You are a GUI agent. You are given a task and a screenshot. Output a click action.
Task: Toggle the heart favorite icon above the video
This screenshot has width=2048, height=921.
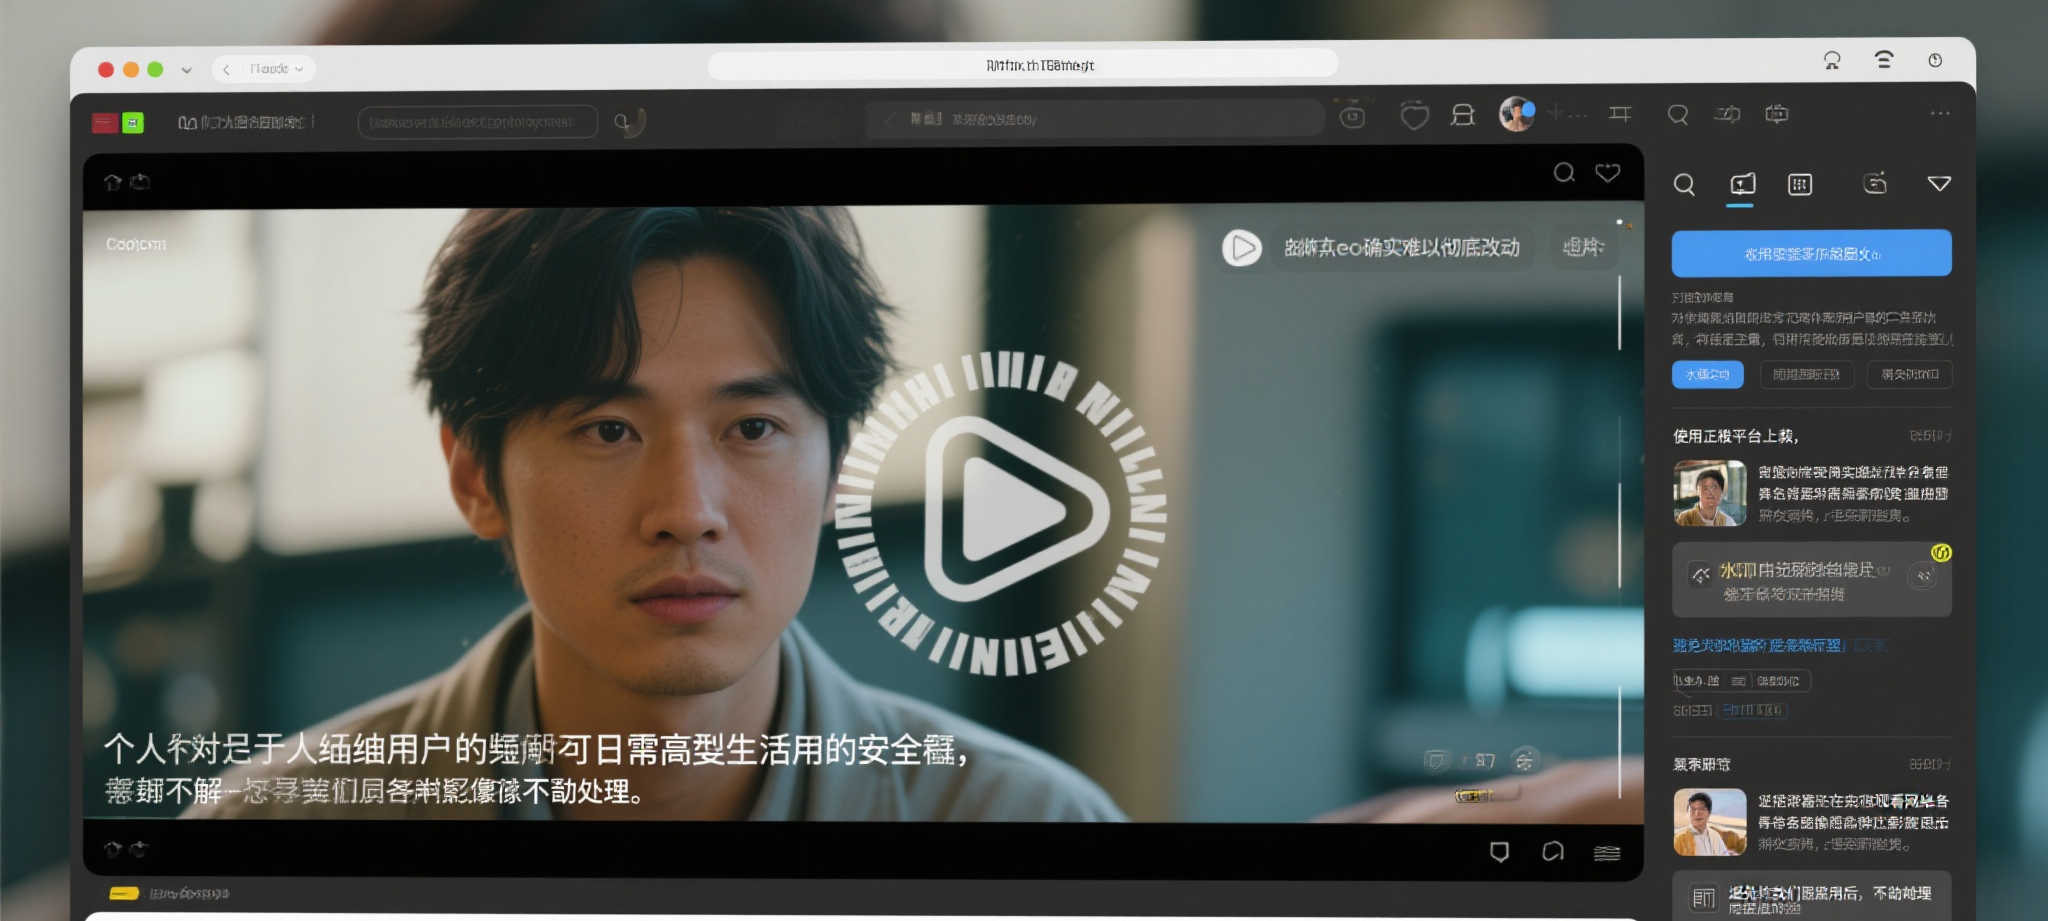[x=1608, y=173]
